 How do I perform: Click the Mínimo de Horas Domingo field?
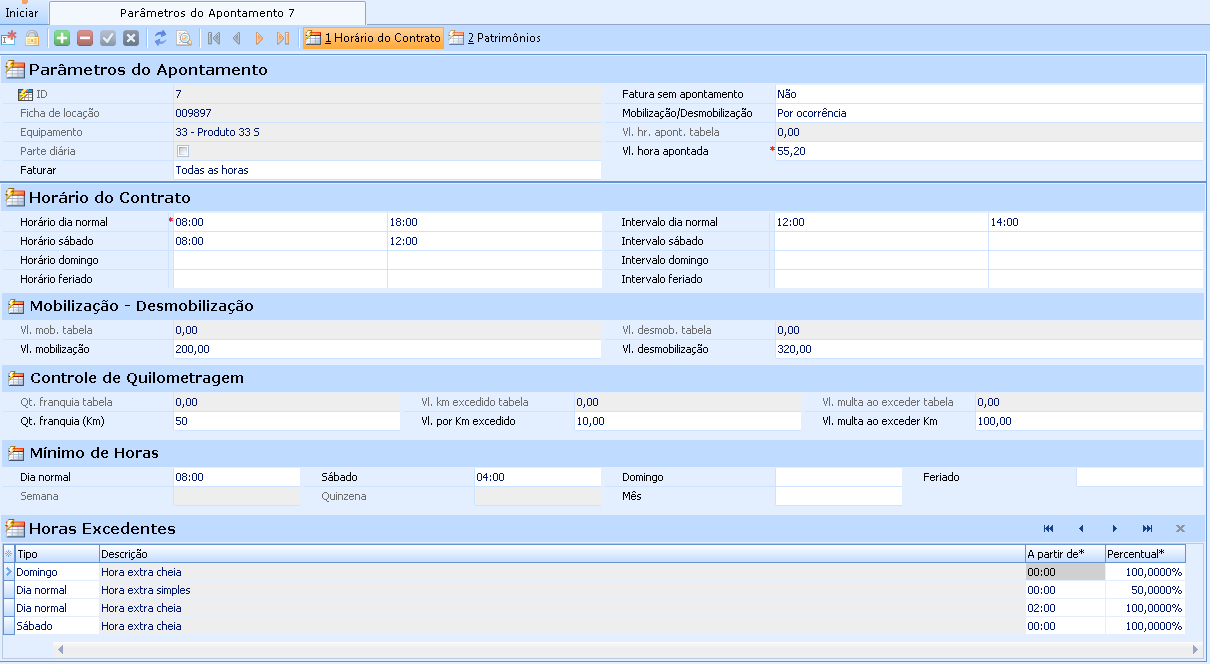click(838, 477)
